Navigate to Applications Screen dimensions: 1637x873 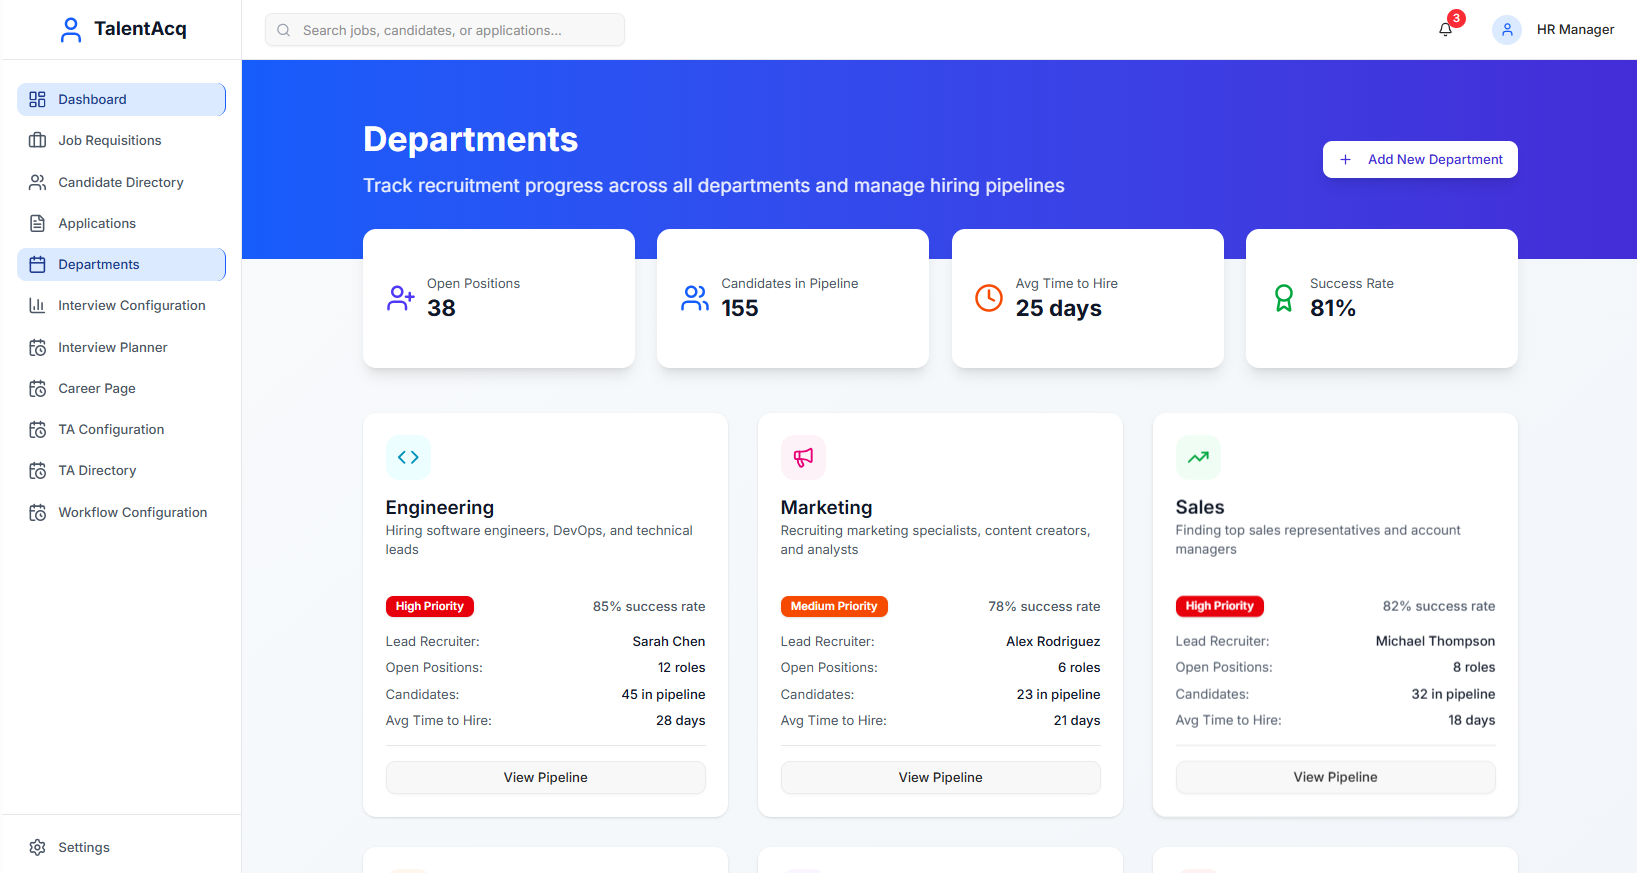[x=121, y=223]
